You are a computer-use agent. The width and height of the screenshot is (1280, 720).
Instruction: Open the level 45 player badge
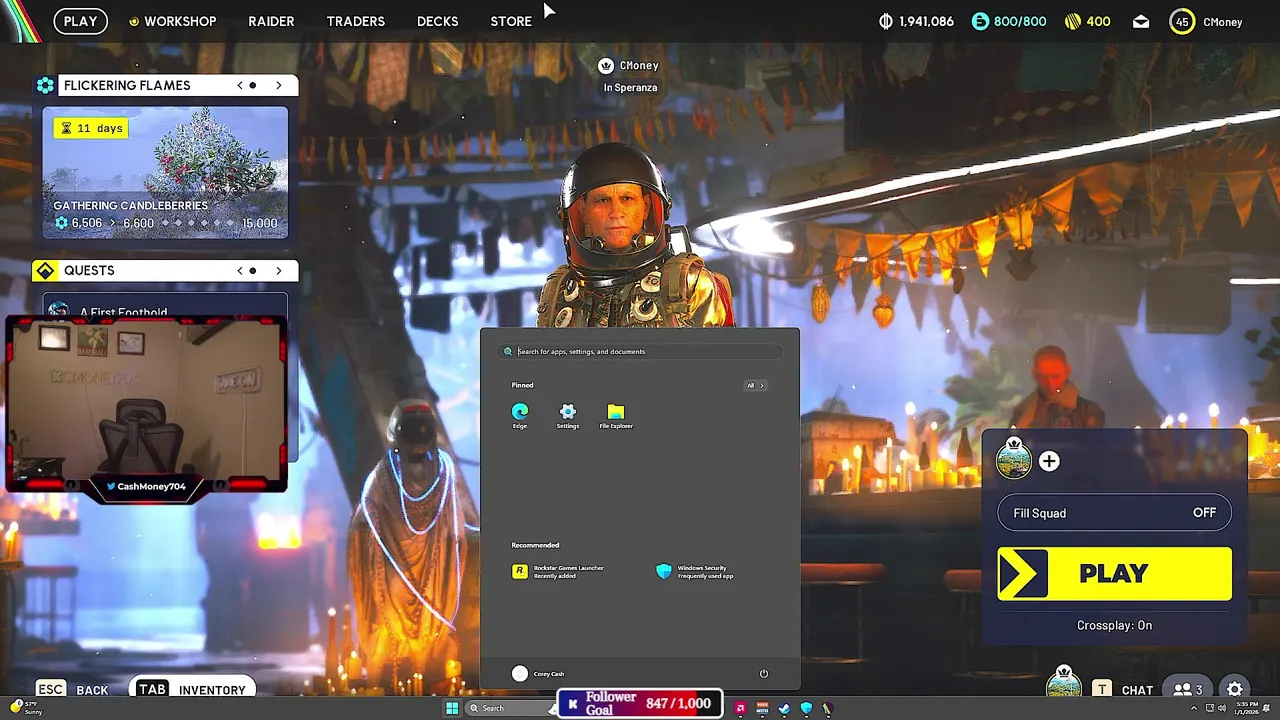coord(1182,21)
